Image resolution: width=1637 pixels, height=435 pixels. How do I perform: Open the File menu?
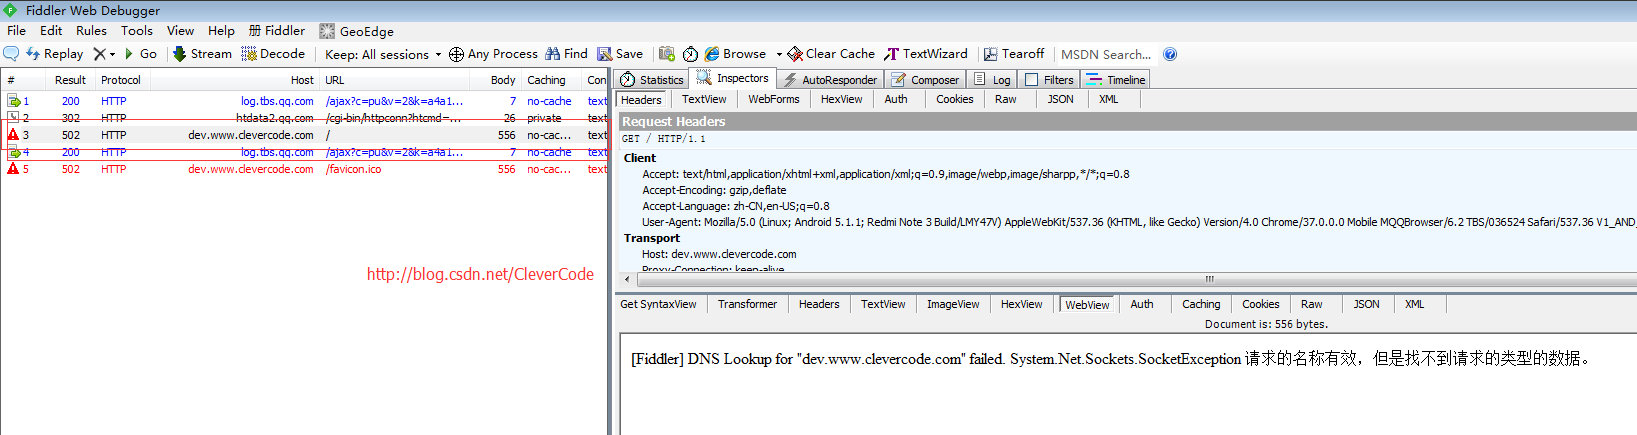click(16, 31)
